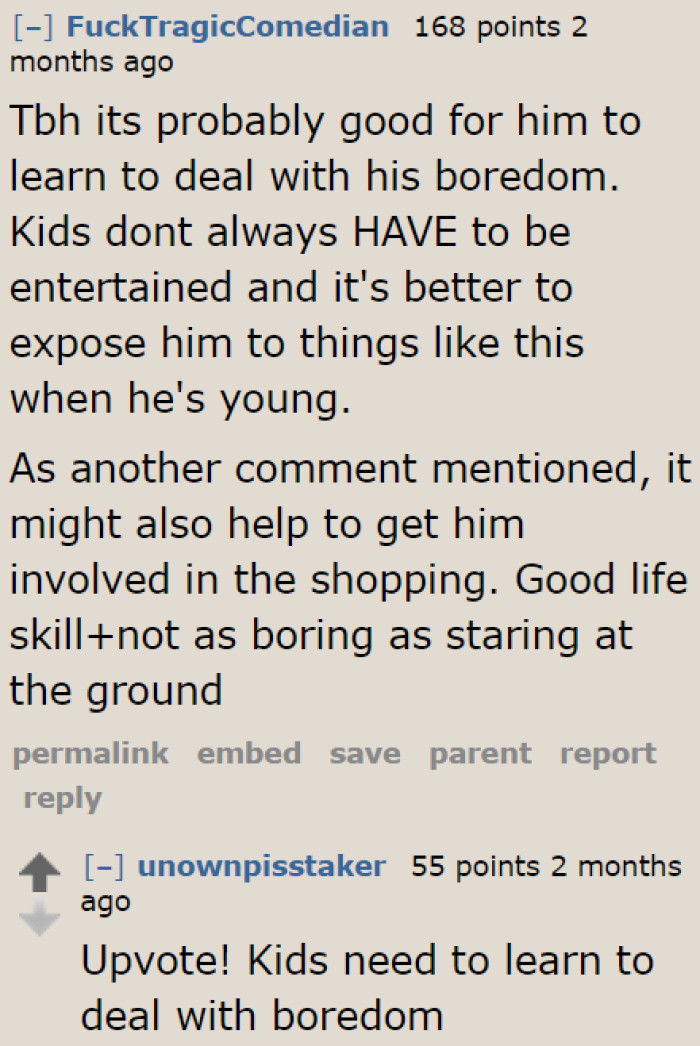
Task: Reply to FuckTragicComedian's comment
Action: (62, 797)
